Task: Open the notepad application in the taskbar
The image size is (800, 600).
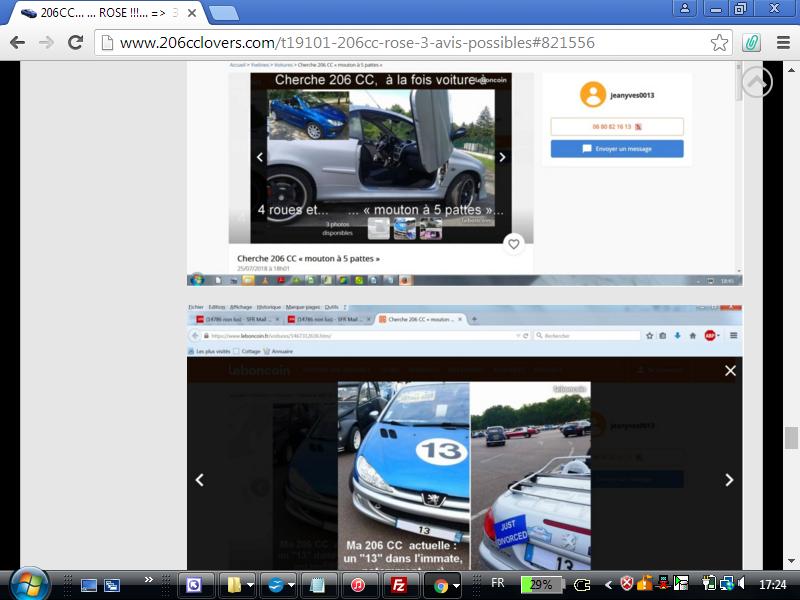Action: click(x=317, y=585)
